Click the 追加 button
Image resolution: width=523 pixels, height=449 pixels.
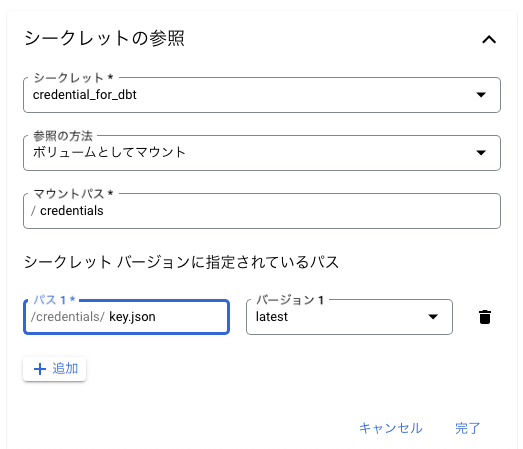tap(55, 369)
